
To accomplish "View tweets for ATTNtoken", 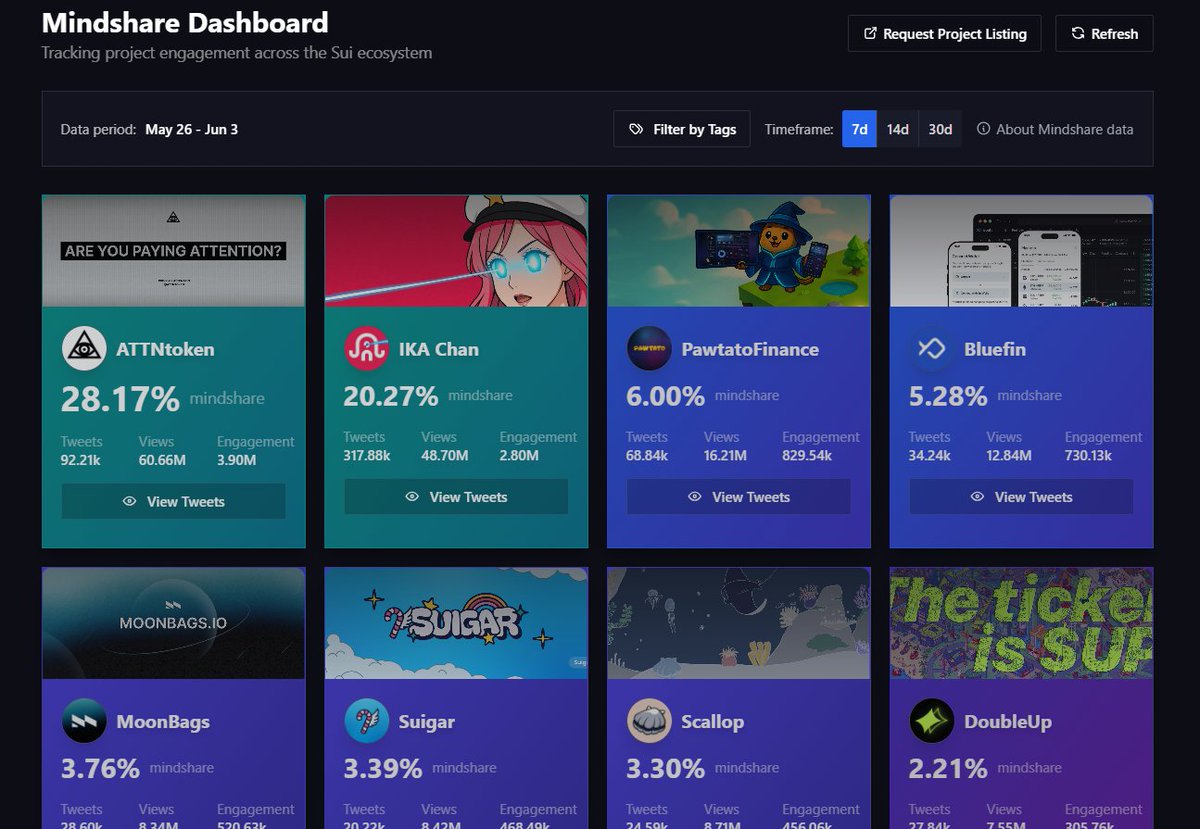I will [x=174, y=501].
